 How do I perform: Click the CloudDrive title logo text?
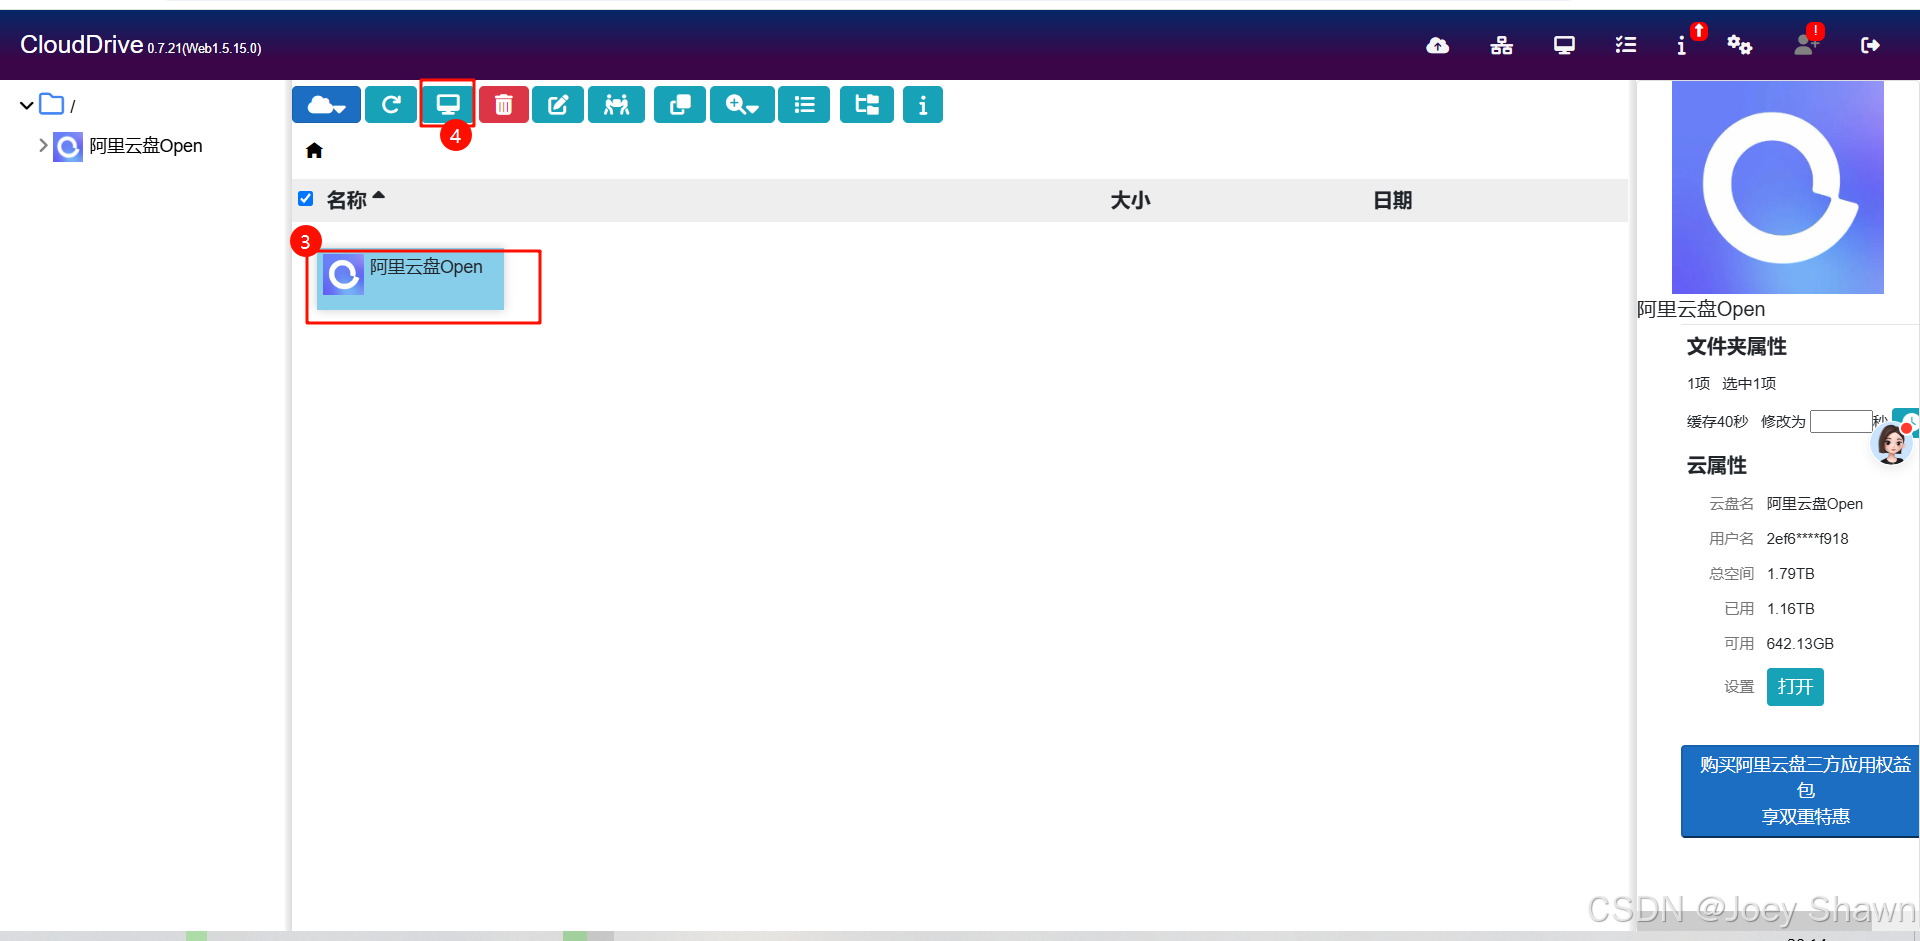coord(81,45)
